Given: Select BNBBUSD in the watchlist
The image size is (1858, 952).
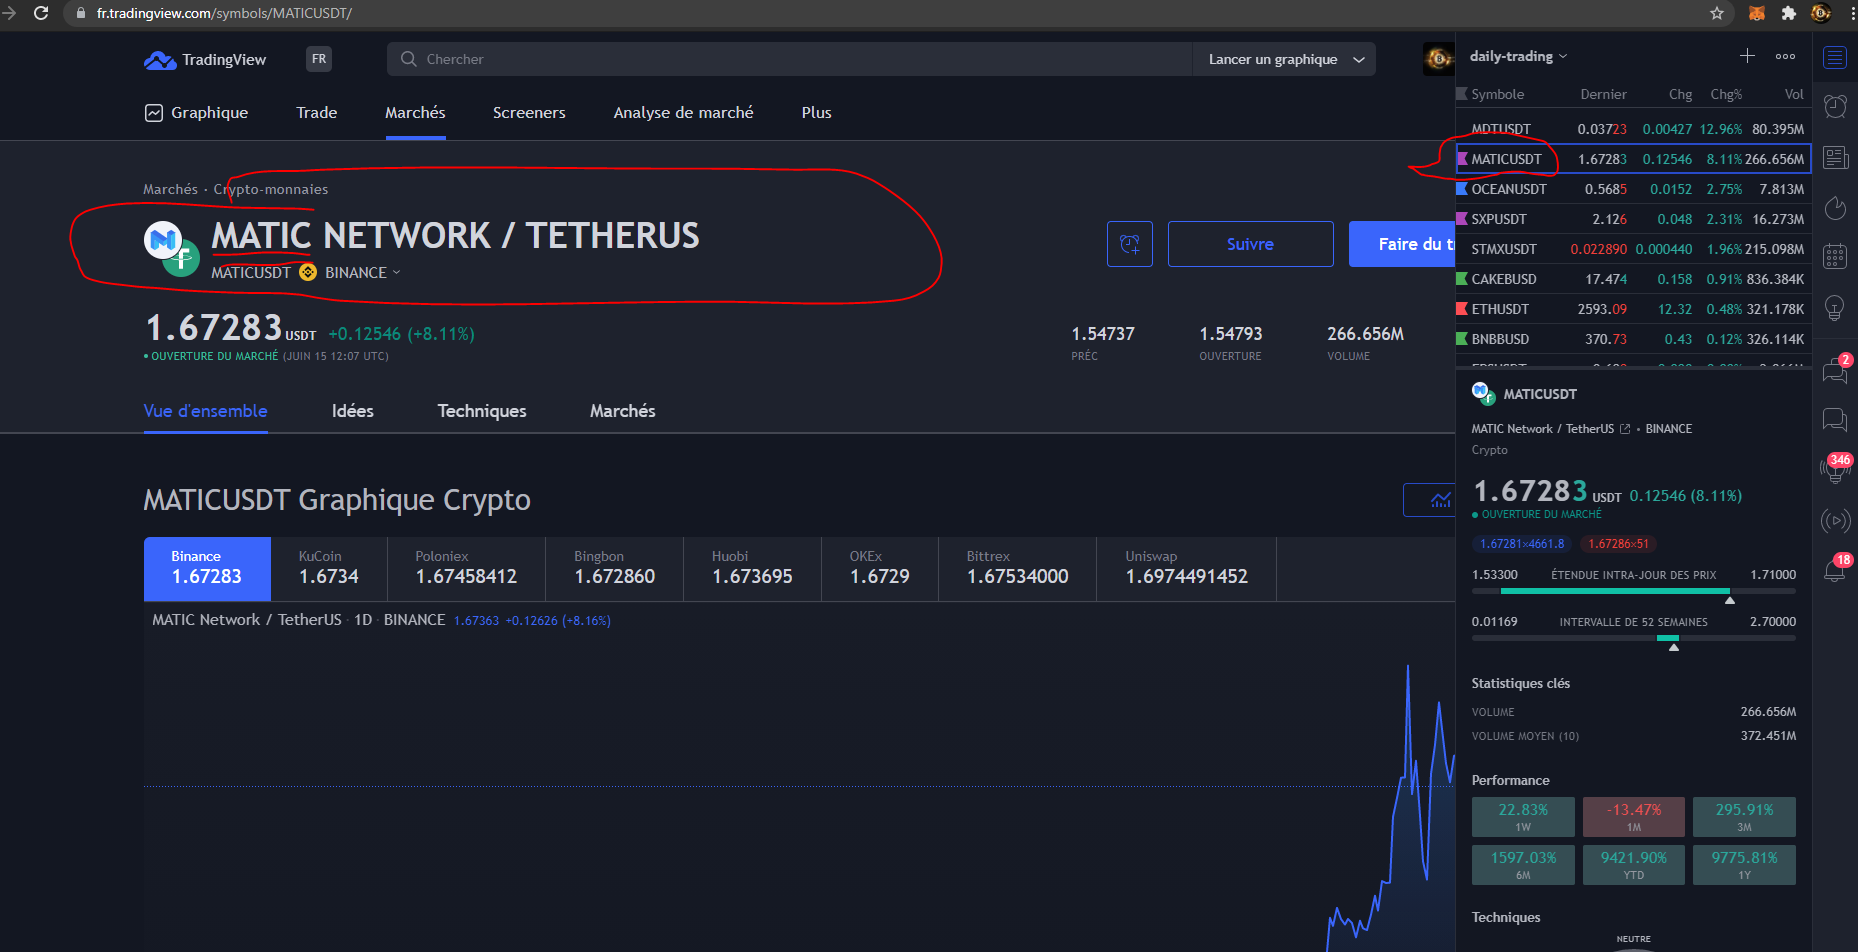Looking at the screenshot, I should 1633,339.
